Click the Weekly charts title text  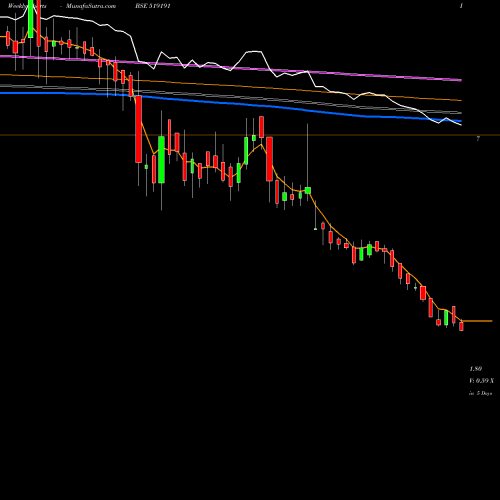[27, 6]
